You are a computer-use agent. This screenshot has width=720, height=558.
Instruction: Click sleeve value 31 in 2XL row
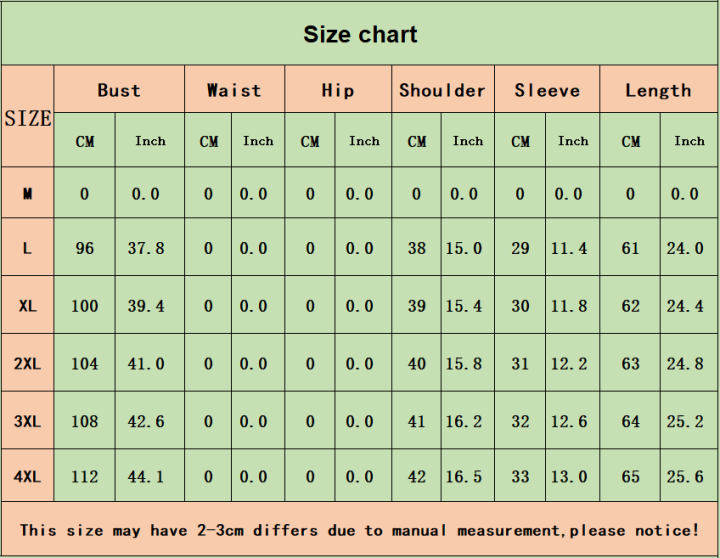(x=520, y=364)
